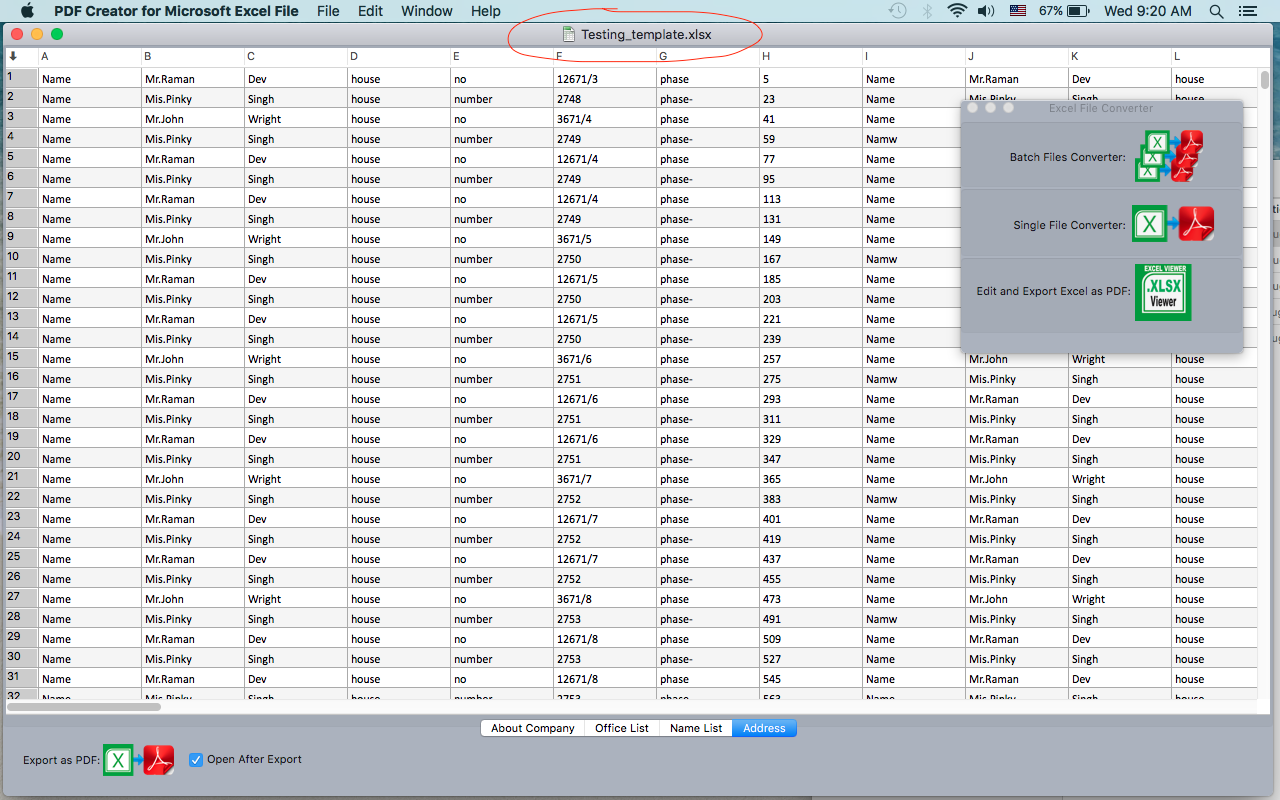The height and width of the screenshot is (800, 1280).
Task: Open the Window menu
Action: pos(426,11)
